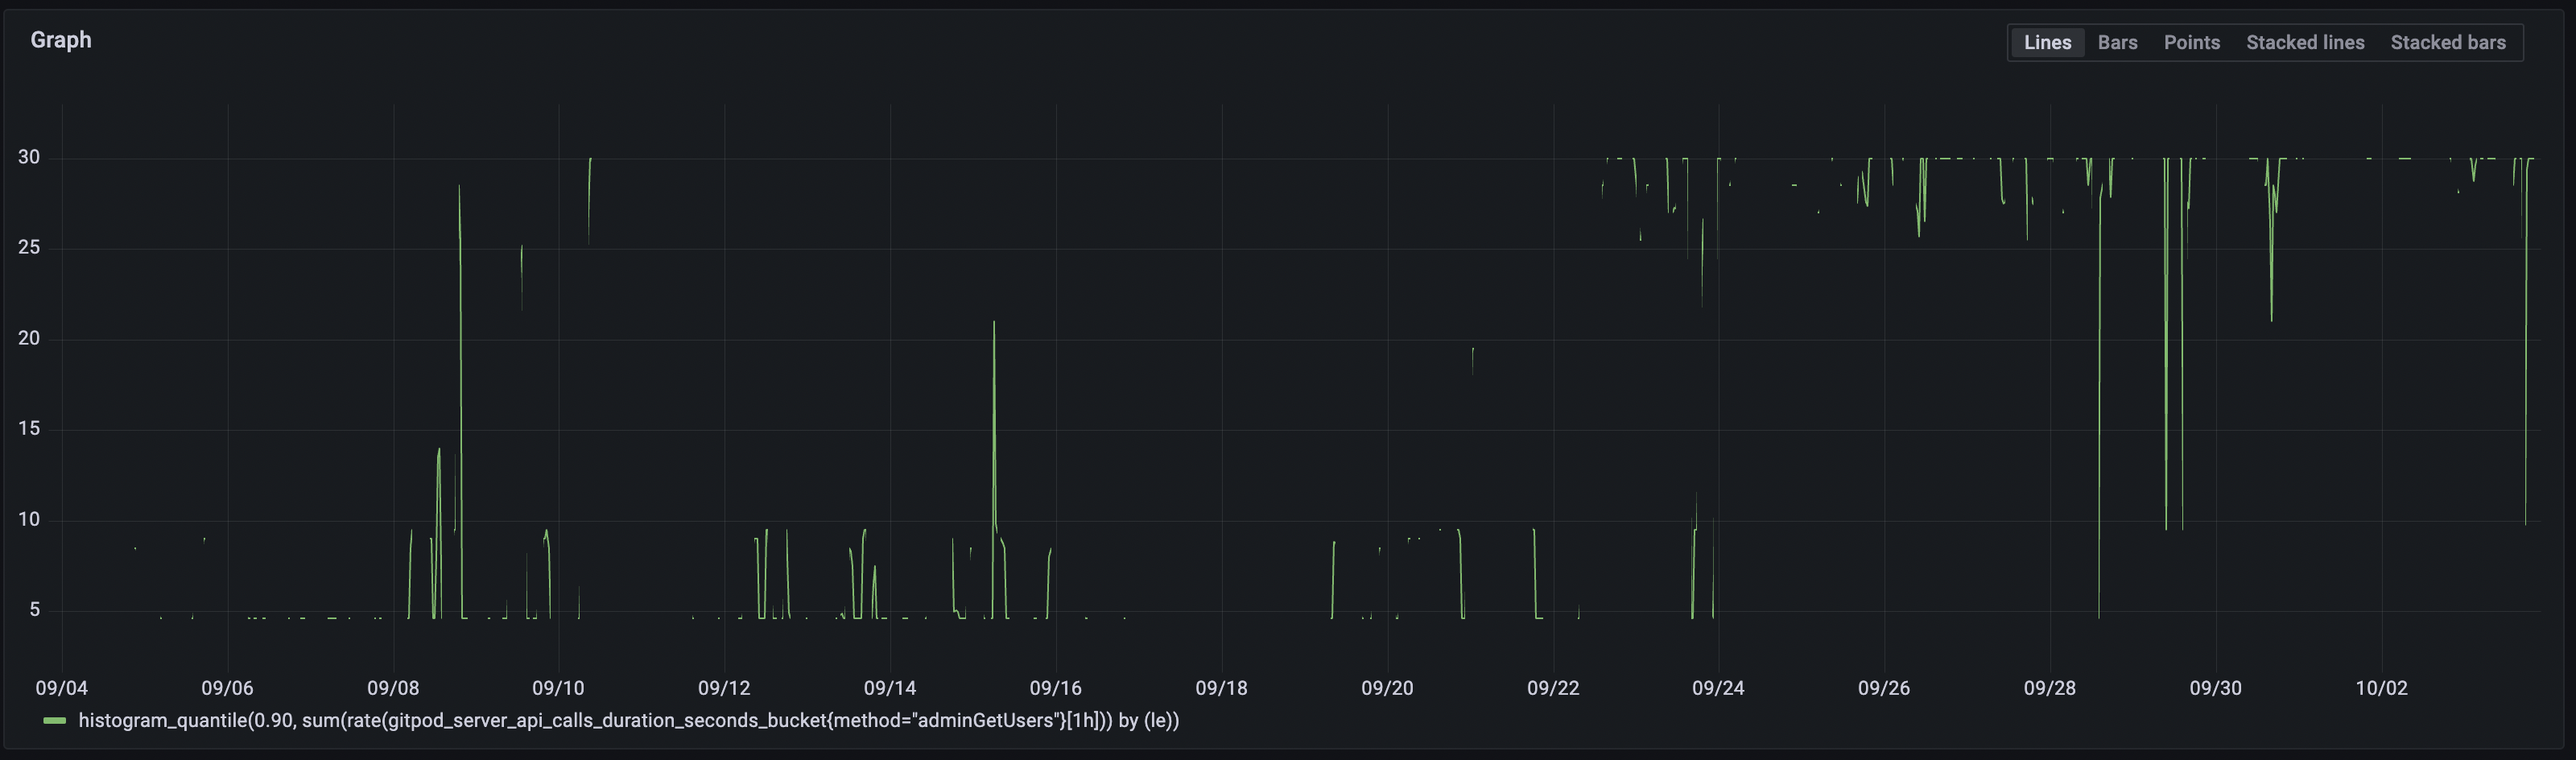Toggle the histogram_quantile series in legend
2576x760 pixels.
628,721
